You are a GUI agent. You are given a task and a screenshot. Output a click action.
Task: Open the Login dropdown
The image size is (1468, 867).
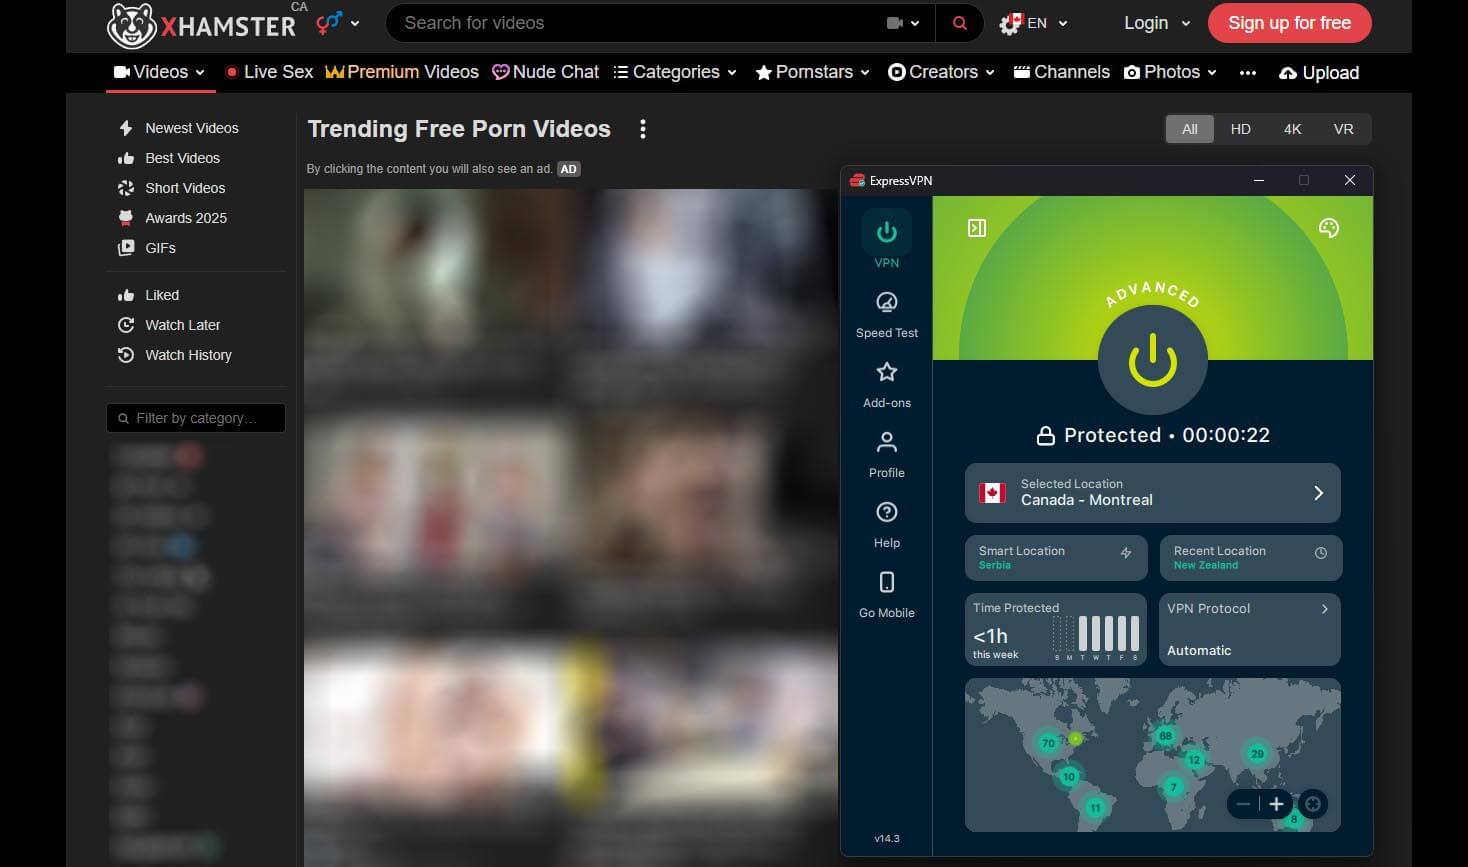point(1157,23)
